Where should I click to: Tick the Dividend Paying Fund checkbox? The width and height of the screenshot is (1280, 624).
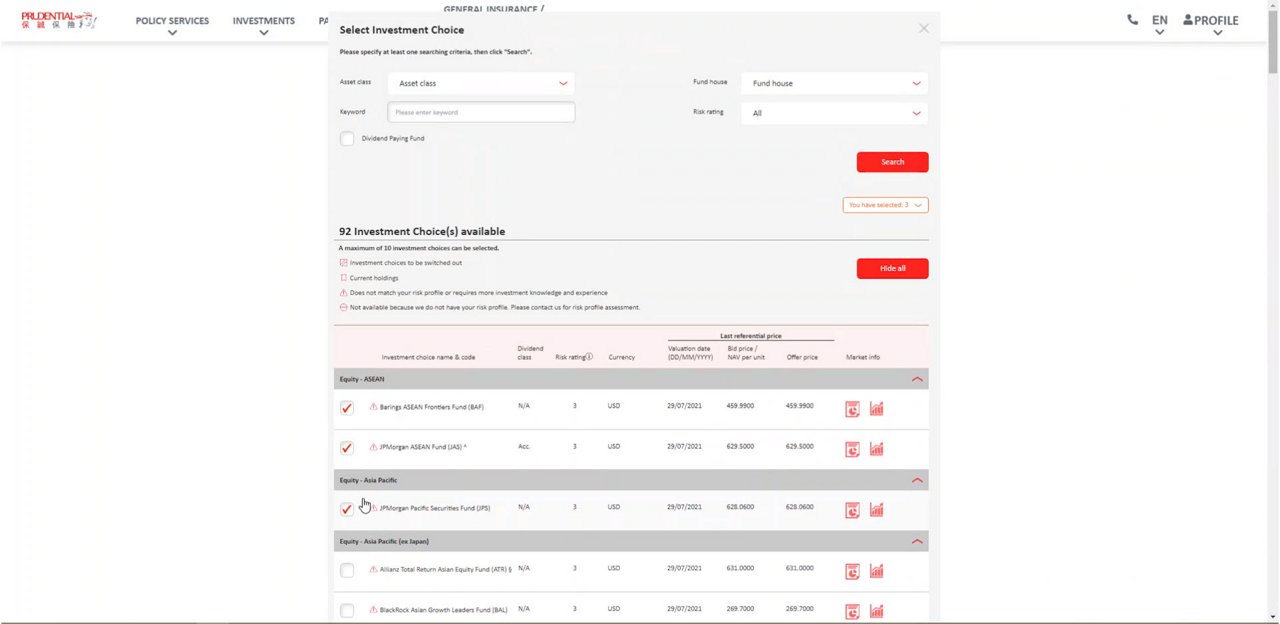click(347, 139)
